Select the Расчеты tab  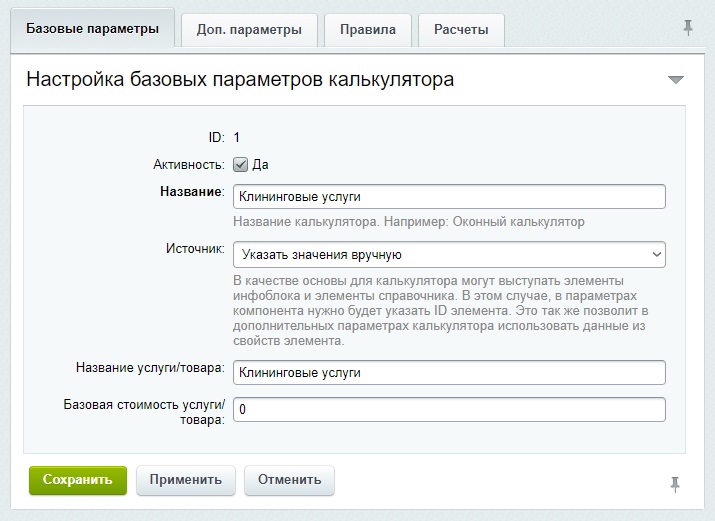pyautogui.click(x=461, y=30)
